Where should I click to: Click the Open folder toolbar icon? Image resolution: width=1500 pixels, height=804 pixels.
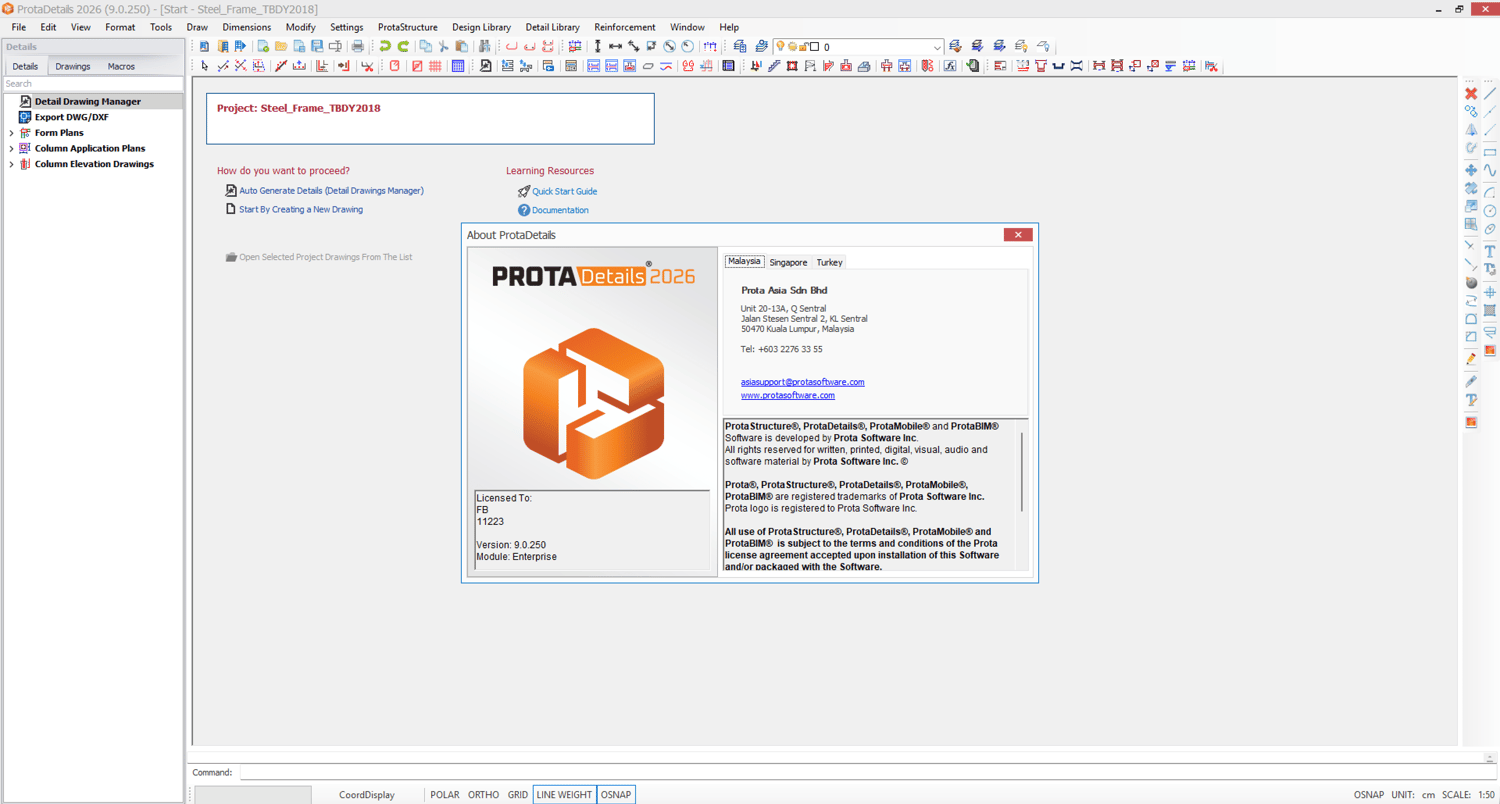pyautogui.click(x=281, y=46)
